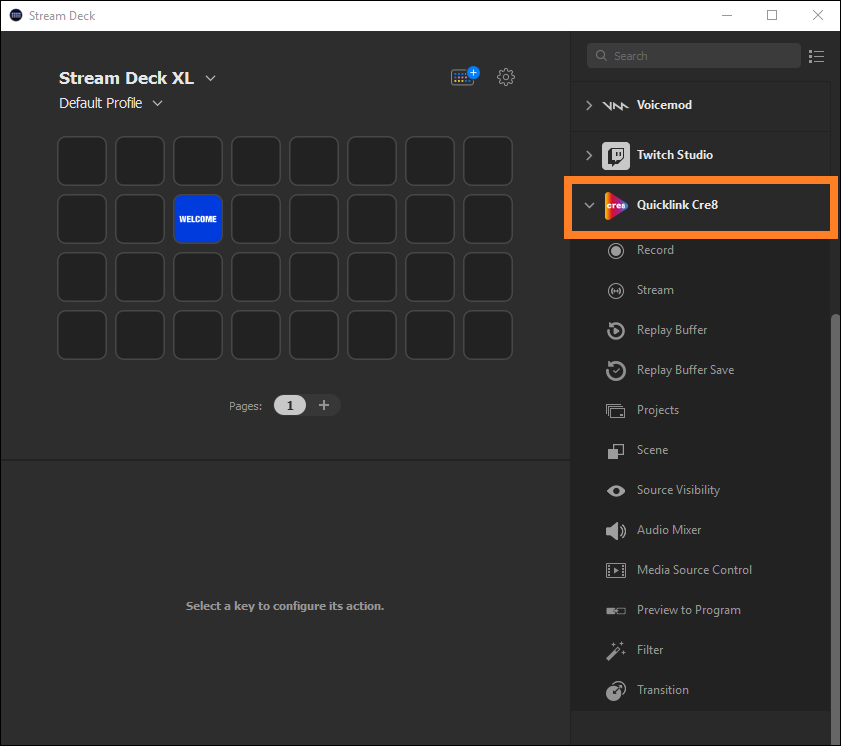Select the Scene action label
841x746 pixels.
coord(652,450)
